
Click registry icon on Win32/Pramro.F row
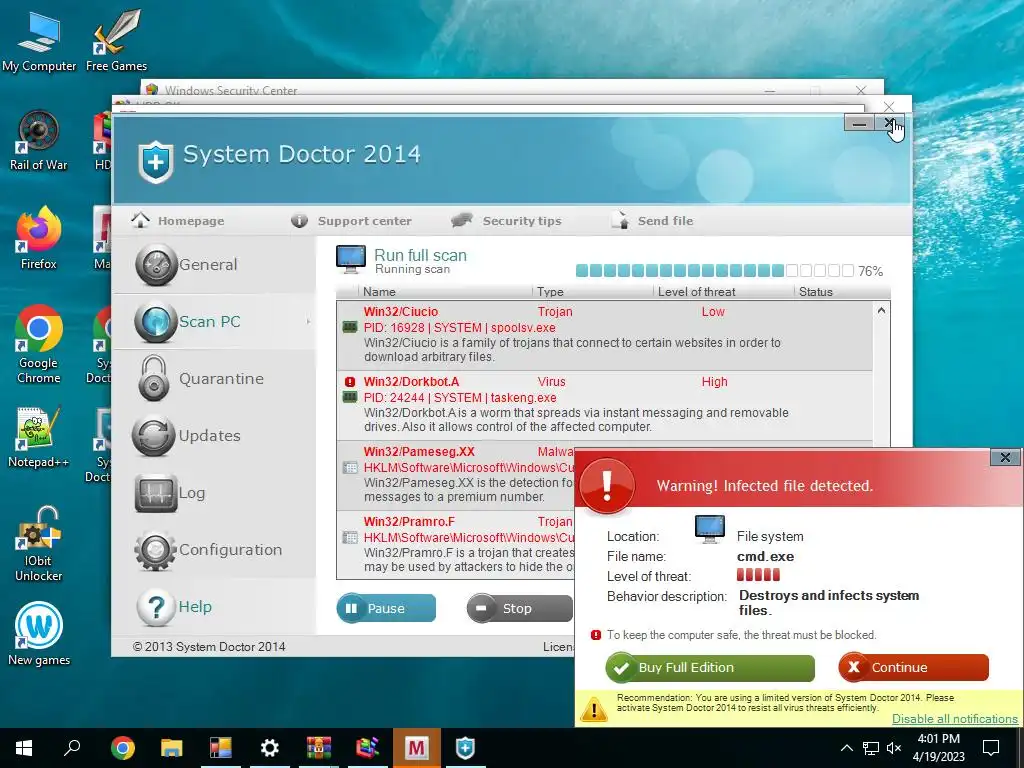click(350, 537)
